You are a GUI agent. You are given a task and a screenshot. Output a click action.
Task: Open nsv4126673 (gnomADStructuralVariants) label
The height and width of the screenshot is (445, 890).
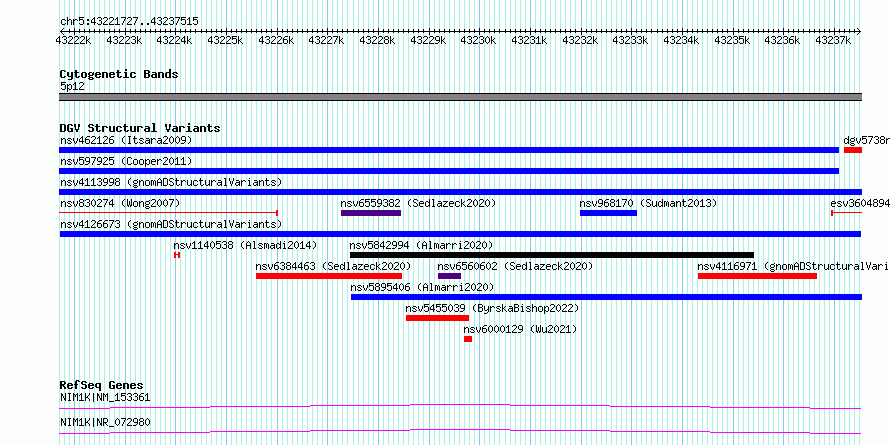tap(171, 224)
